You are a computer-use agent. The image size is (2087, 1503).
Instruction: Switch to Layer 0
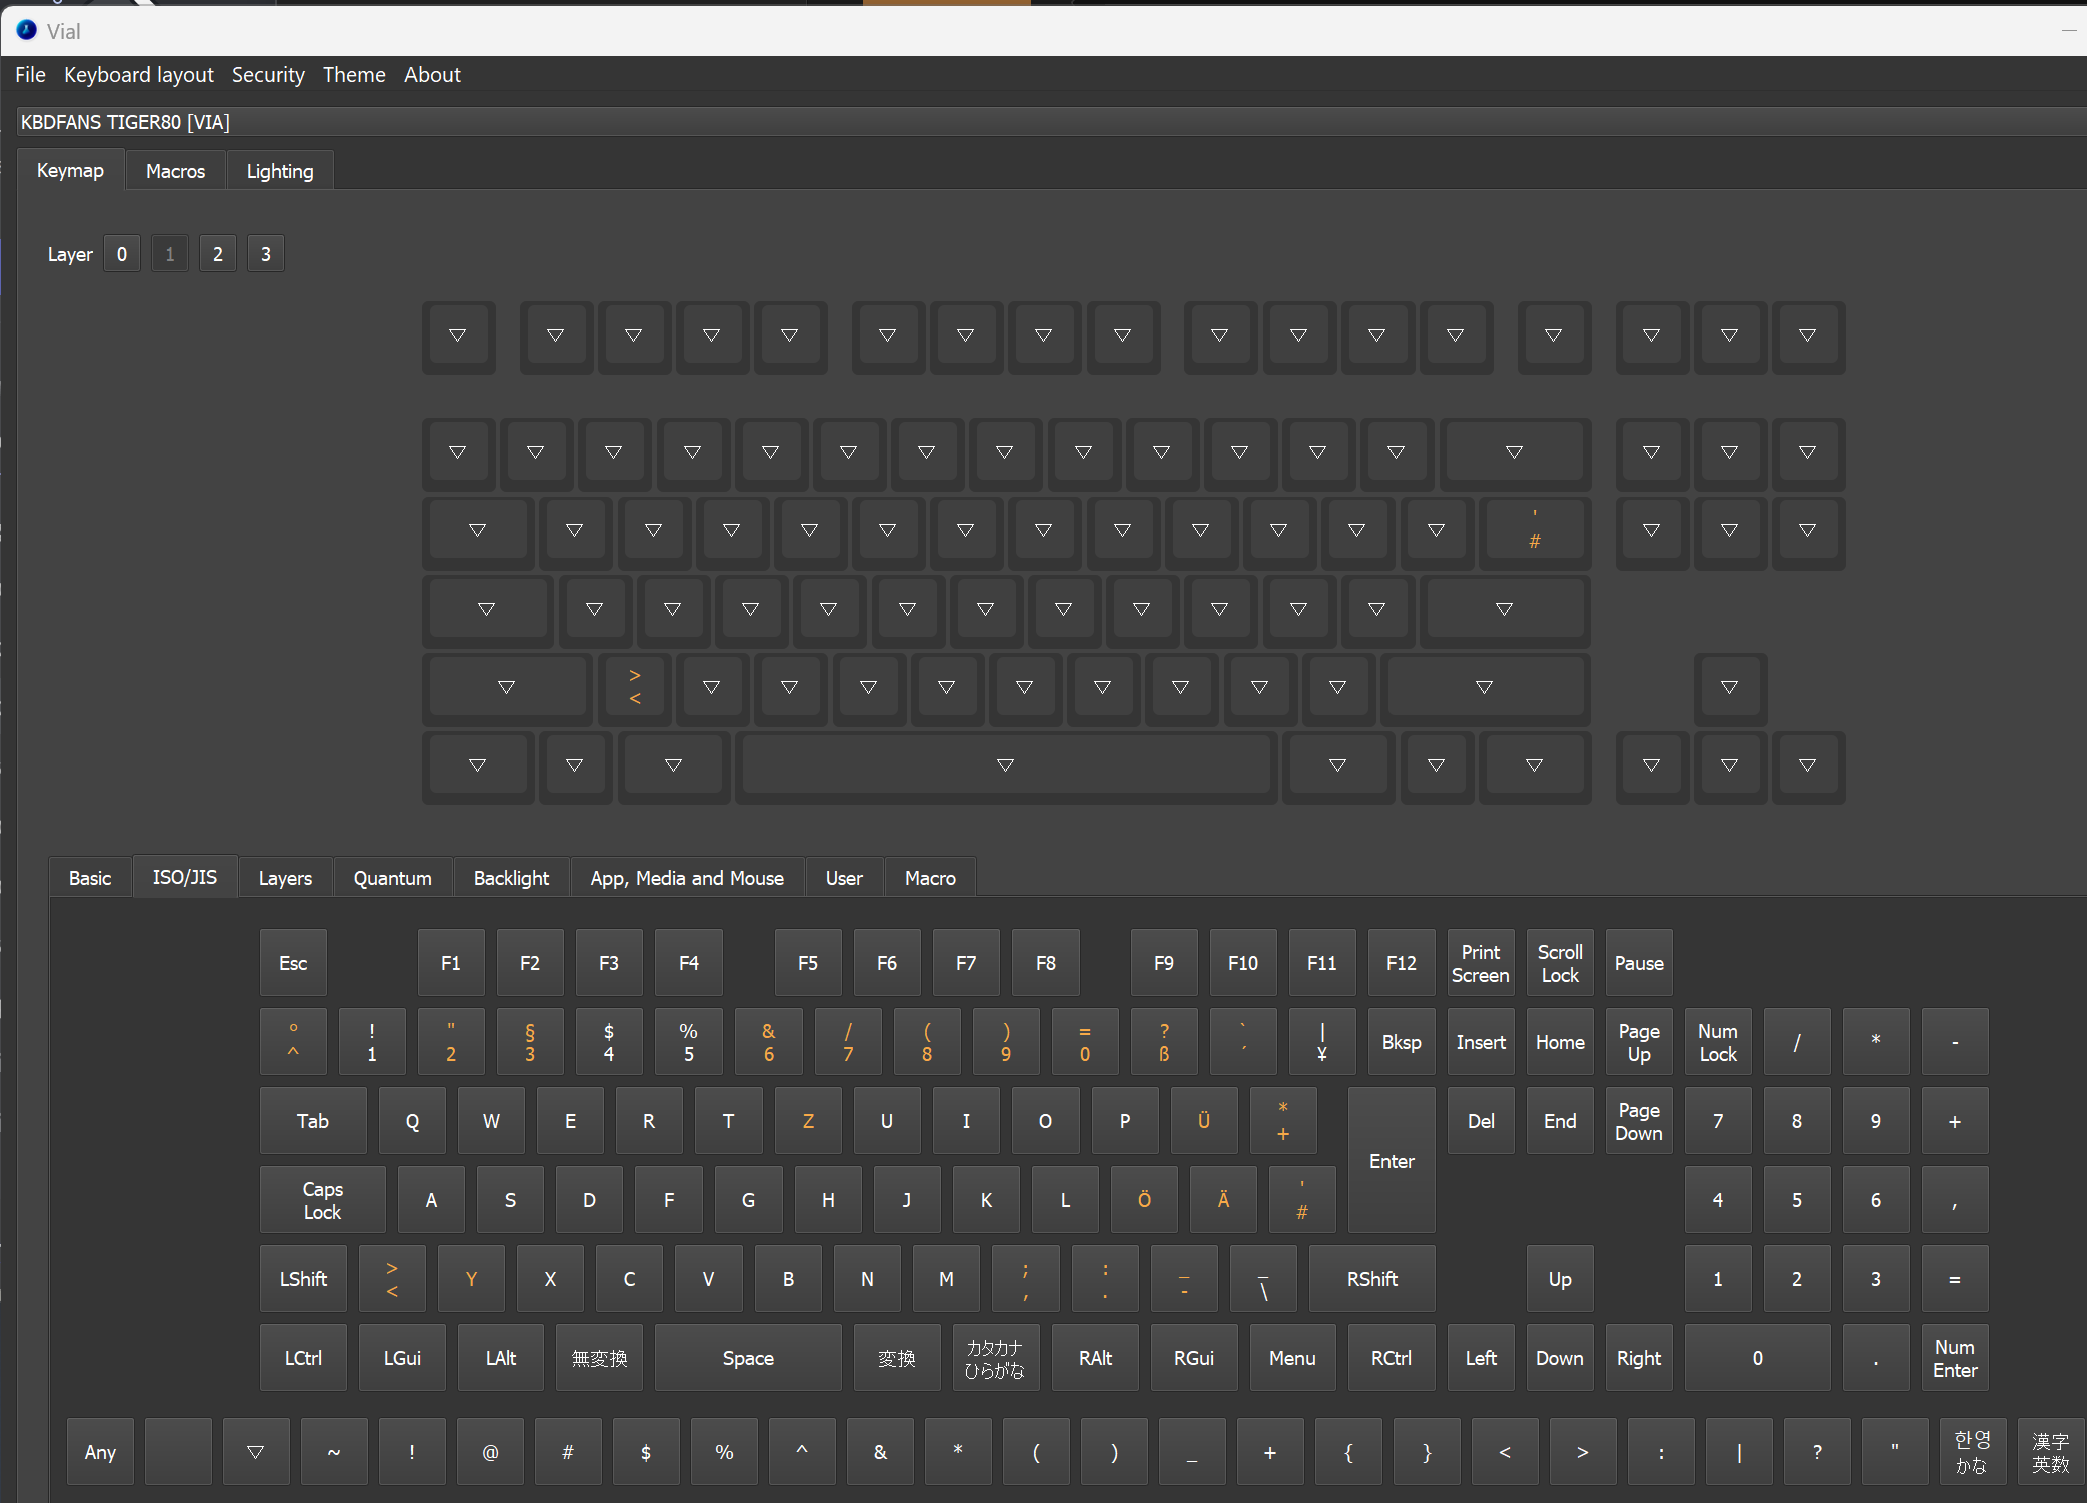122,254
